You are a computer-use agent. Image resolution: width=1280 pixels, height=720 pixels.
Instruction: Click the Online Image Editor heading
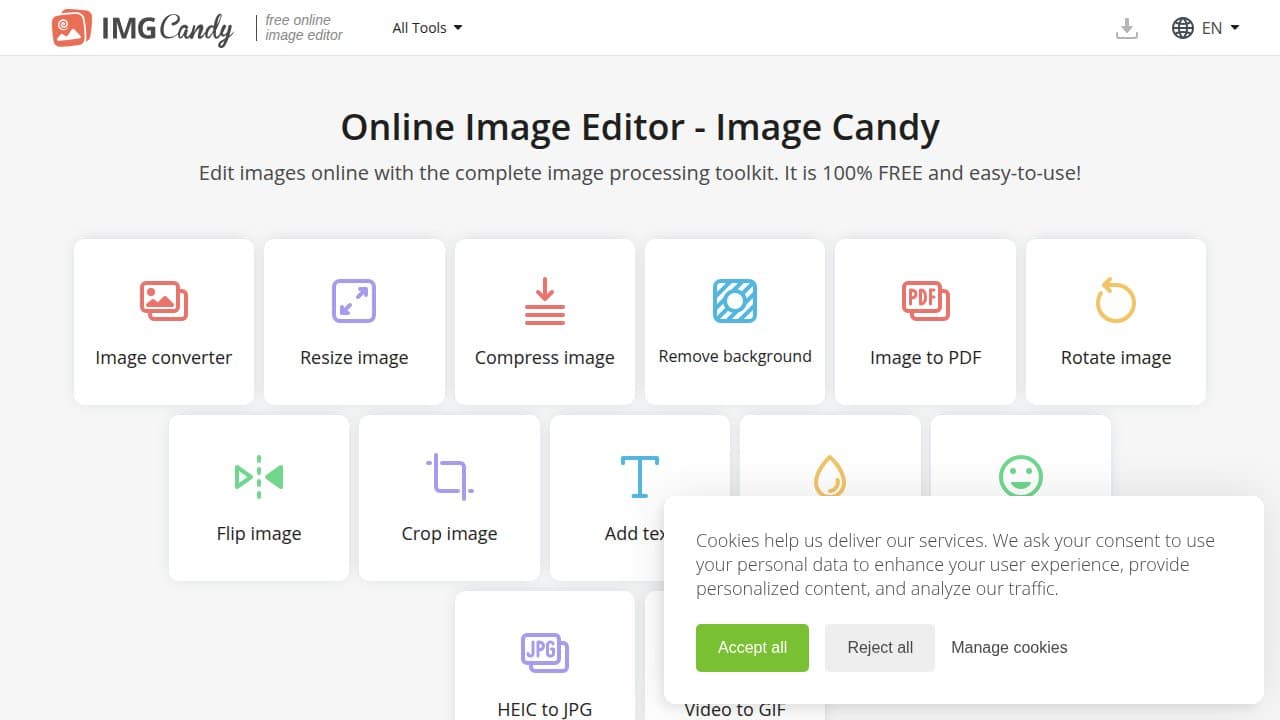(x=640, y=128)
